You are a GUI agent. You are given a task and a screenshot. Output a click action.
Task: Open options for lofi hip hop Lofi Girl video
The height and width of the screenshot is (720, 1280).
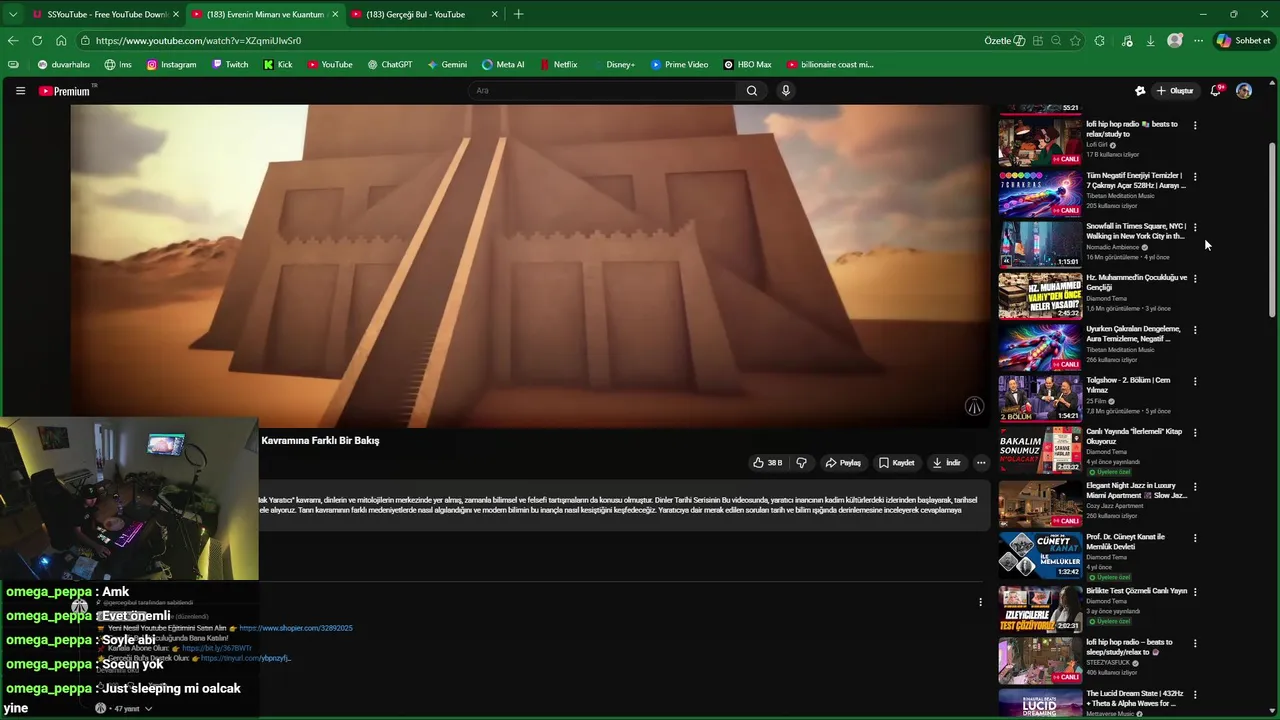1195,125
